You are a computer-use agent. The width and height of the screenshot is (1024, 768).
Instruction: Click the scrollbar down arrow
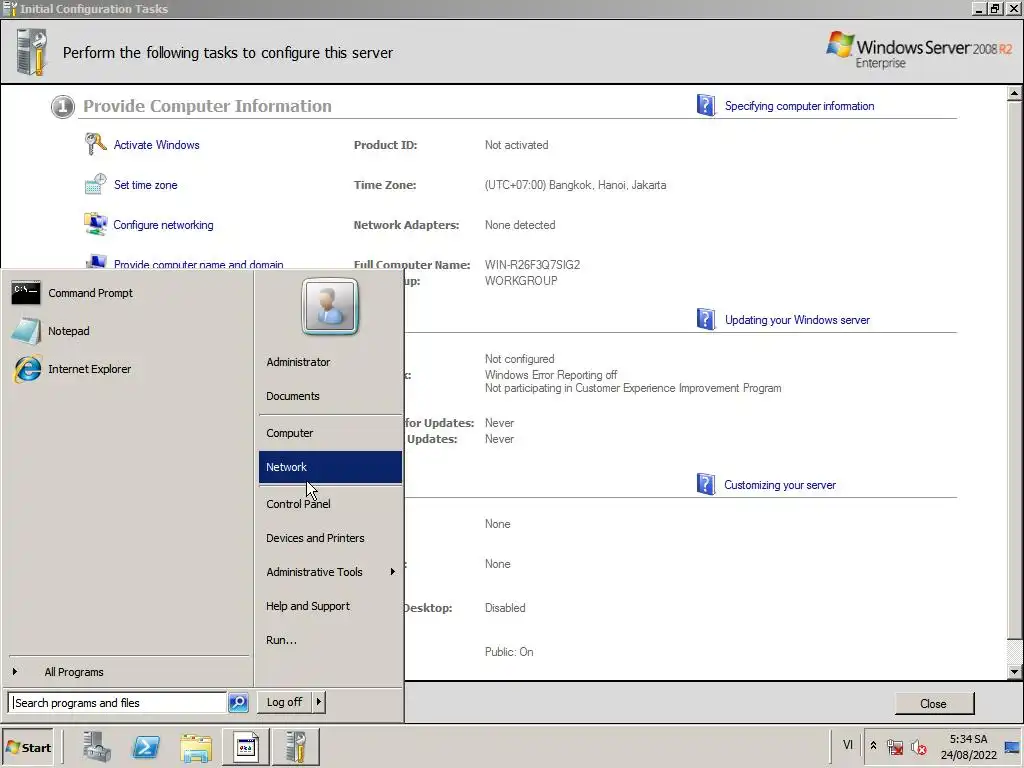pyautogui.click(x=1014, y=671)
